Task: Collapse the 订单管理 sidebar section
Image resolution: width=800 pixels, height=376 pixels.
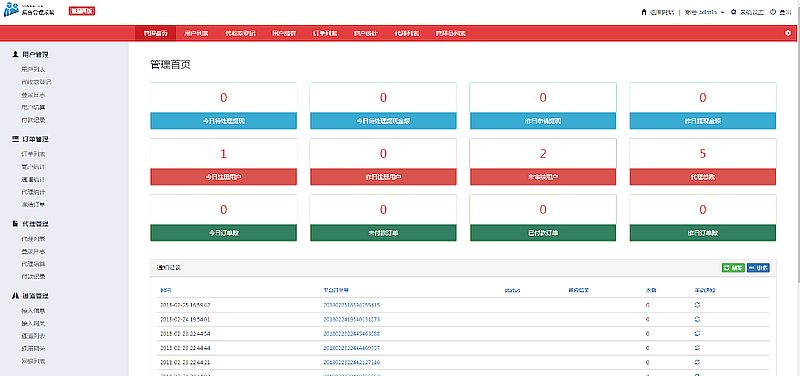Action: pyautogui.click(x=35, y=139)
